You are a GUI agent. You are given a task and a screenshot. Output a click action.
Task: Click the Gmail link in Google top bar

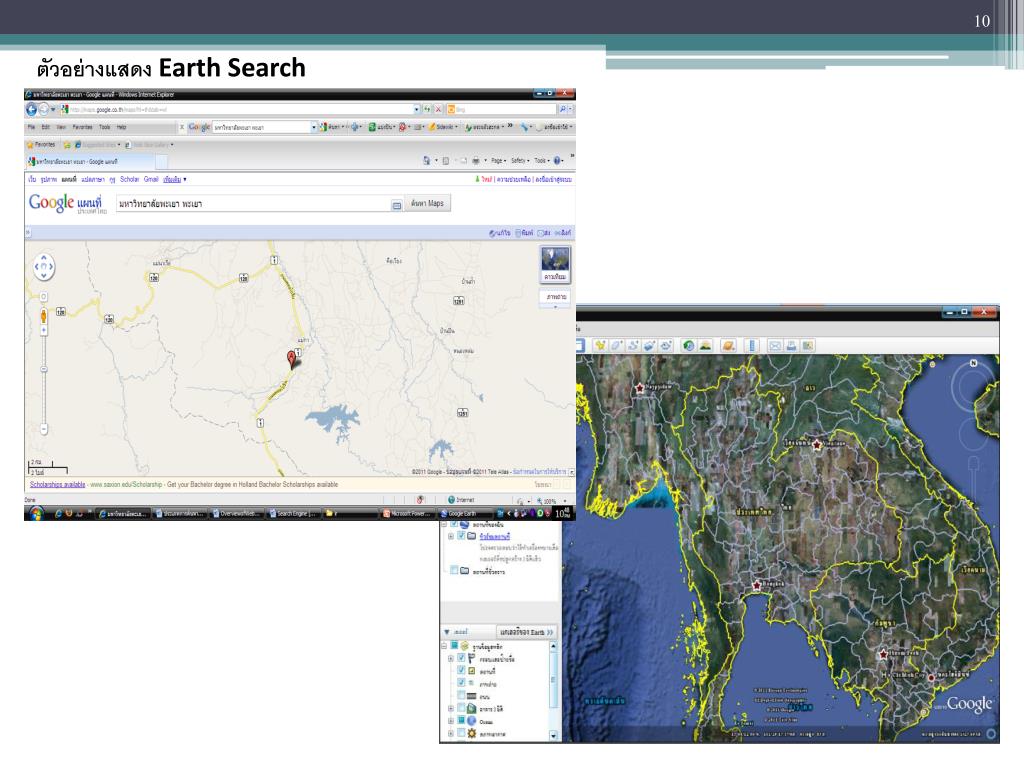(151, 179)
